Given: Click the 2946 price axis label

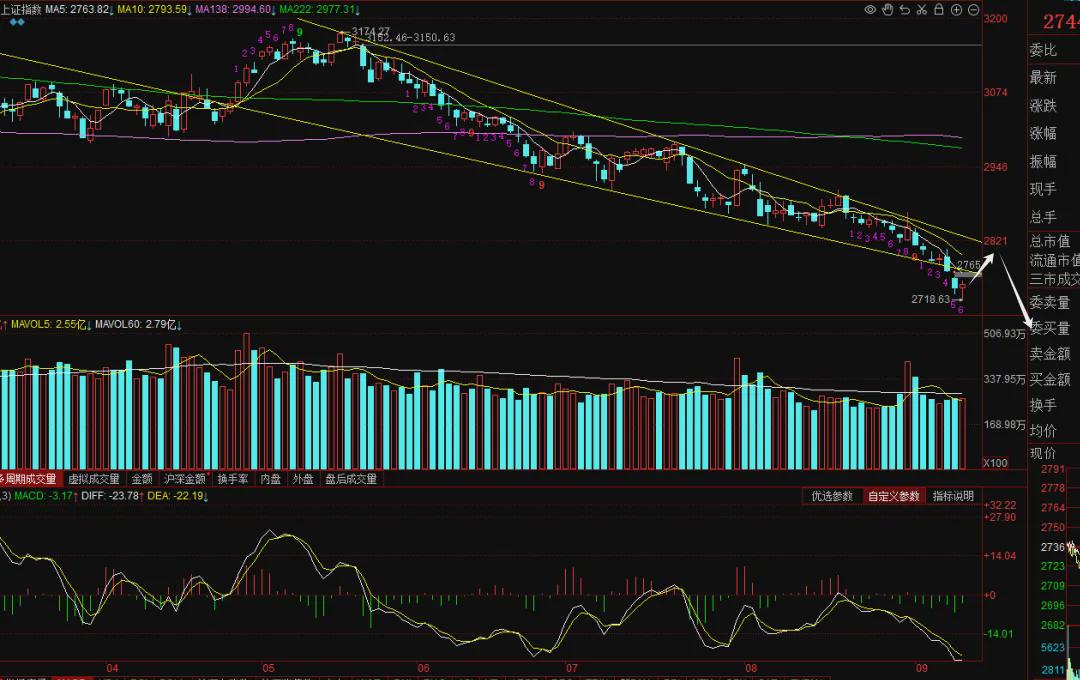Looking at the screenshot, I should pyautogui.click(x=995, y=167).
